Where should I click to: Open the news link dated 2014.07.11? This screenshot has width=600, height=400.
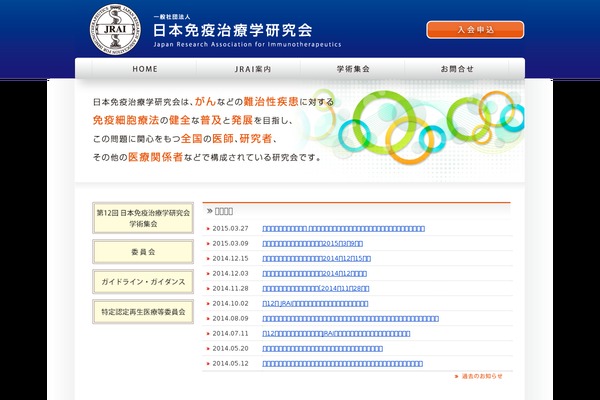[x=336, y=333]
